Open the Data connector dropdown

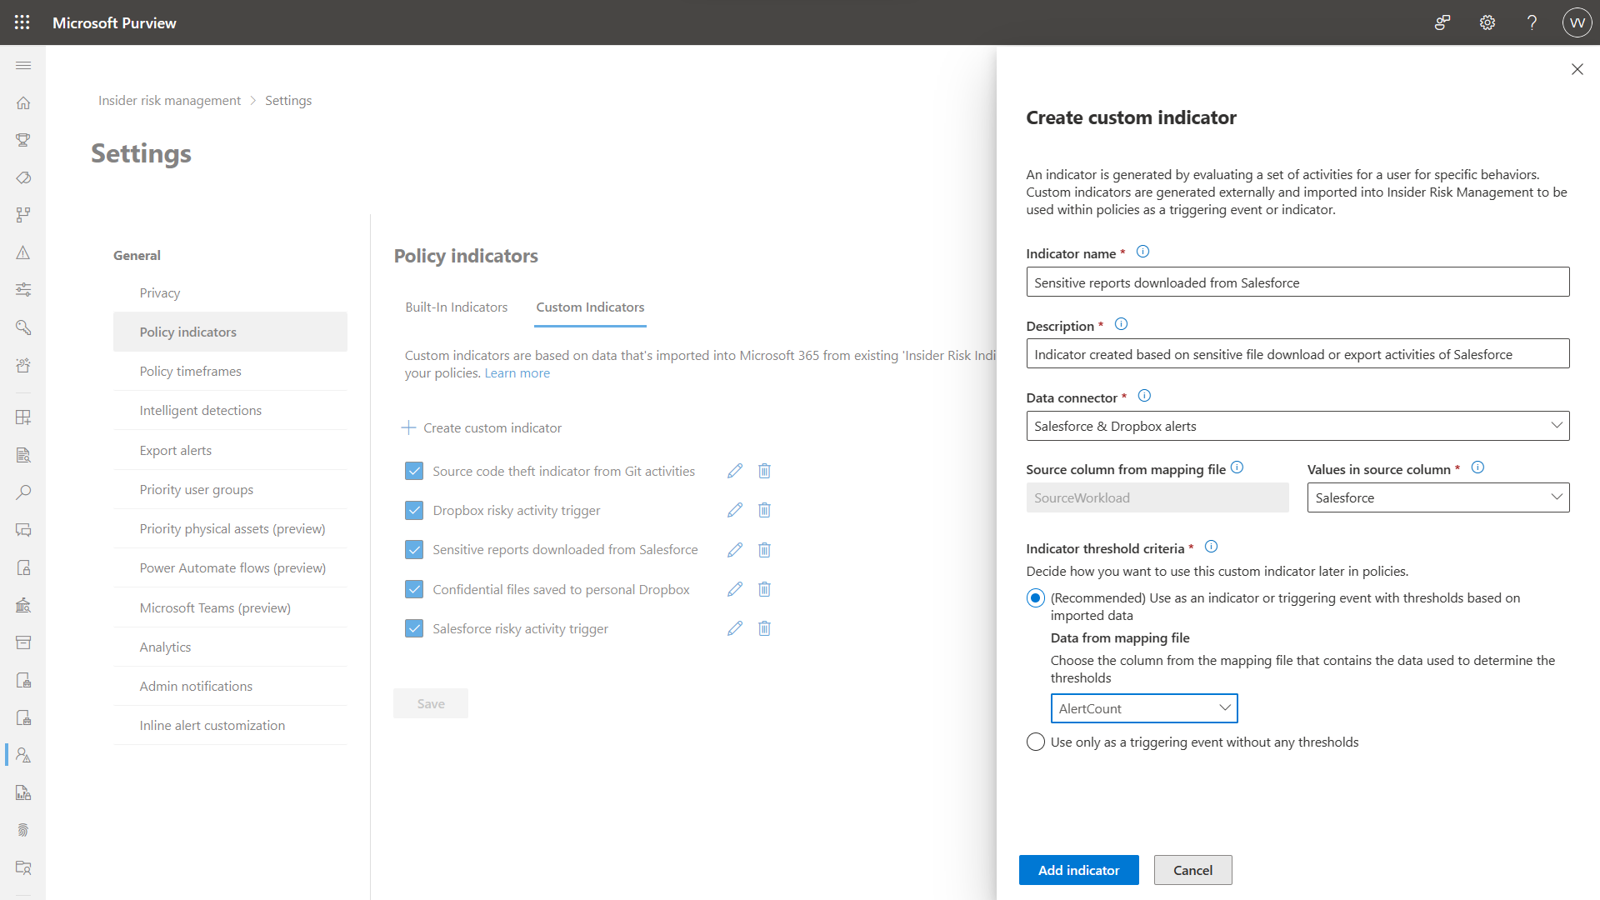[x=1298, y=426]
